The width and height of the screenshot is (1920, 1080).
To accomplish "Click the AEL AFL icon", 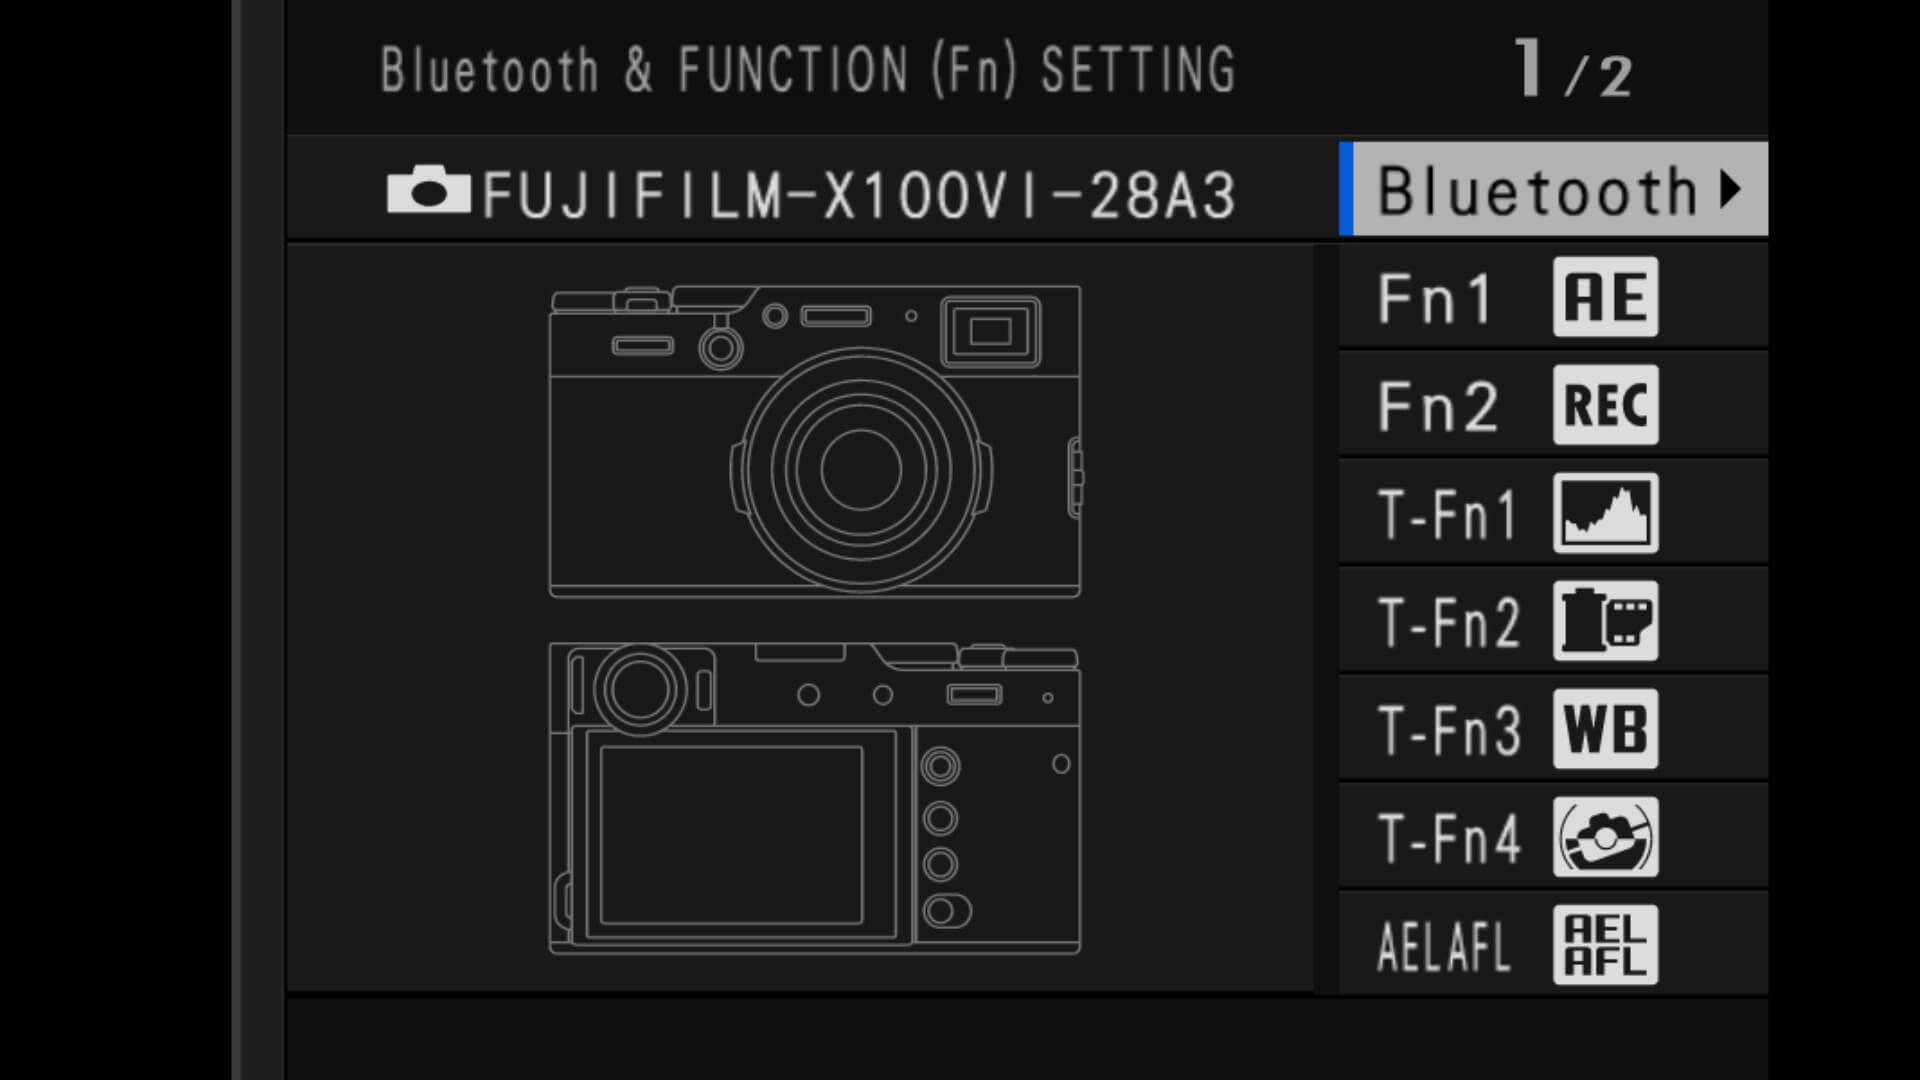I will coord(1605,945).
